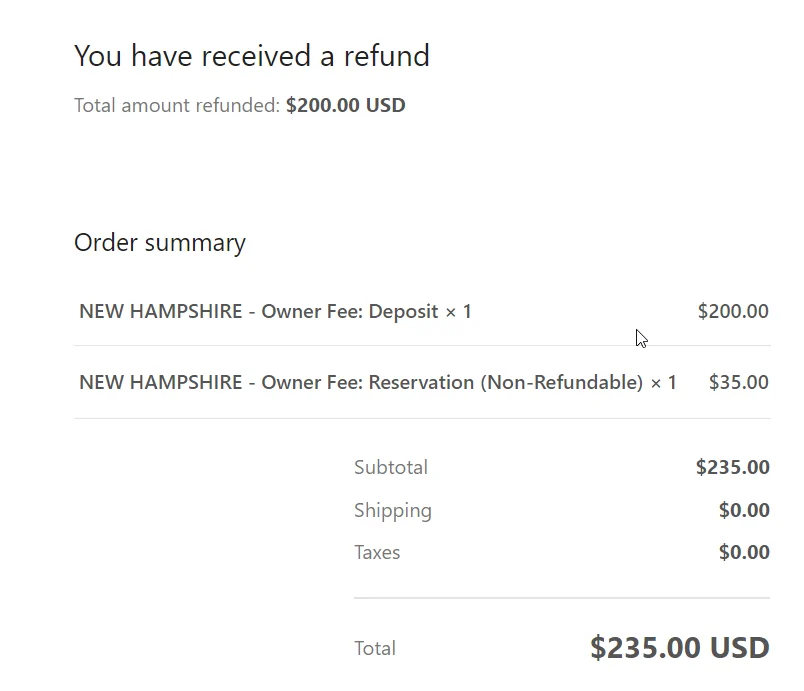The width and height of the screenshot is (804, 691).
Task: Click the divider line below the Deposit row
Action: tap(422, 346)
